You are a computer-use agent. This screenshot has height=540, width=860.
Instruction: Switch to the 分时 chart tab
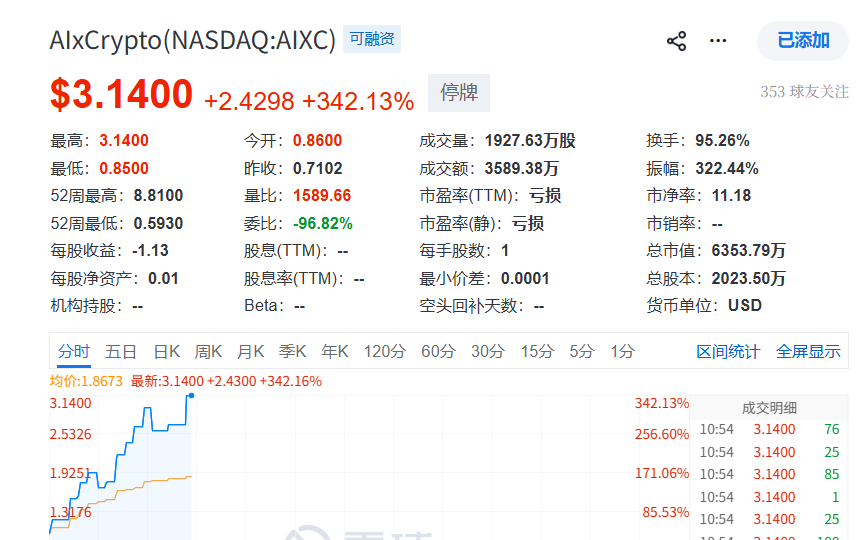coord(73,351)
